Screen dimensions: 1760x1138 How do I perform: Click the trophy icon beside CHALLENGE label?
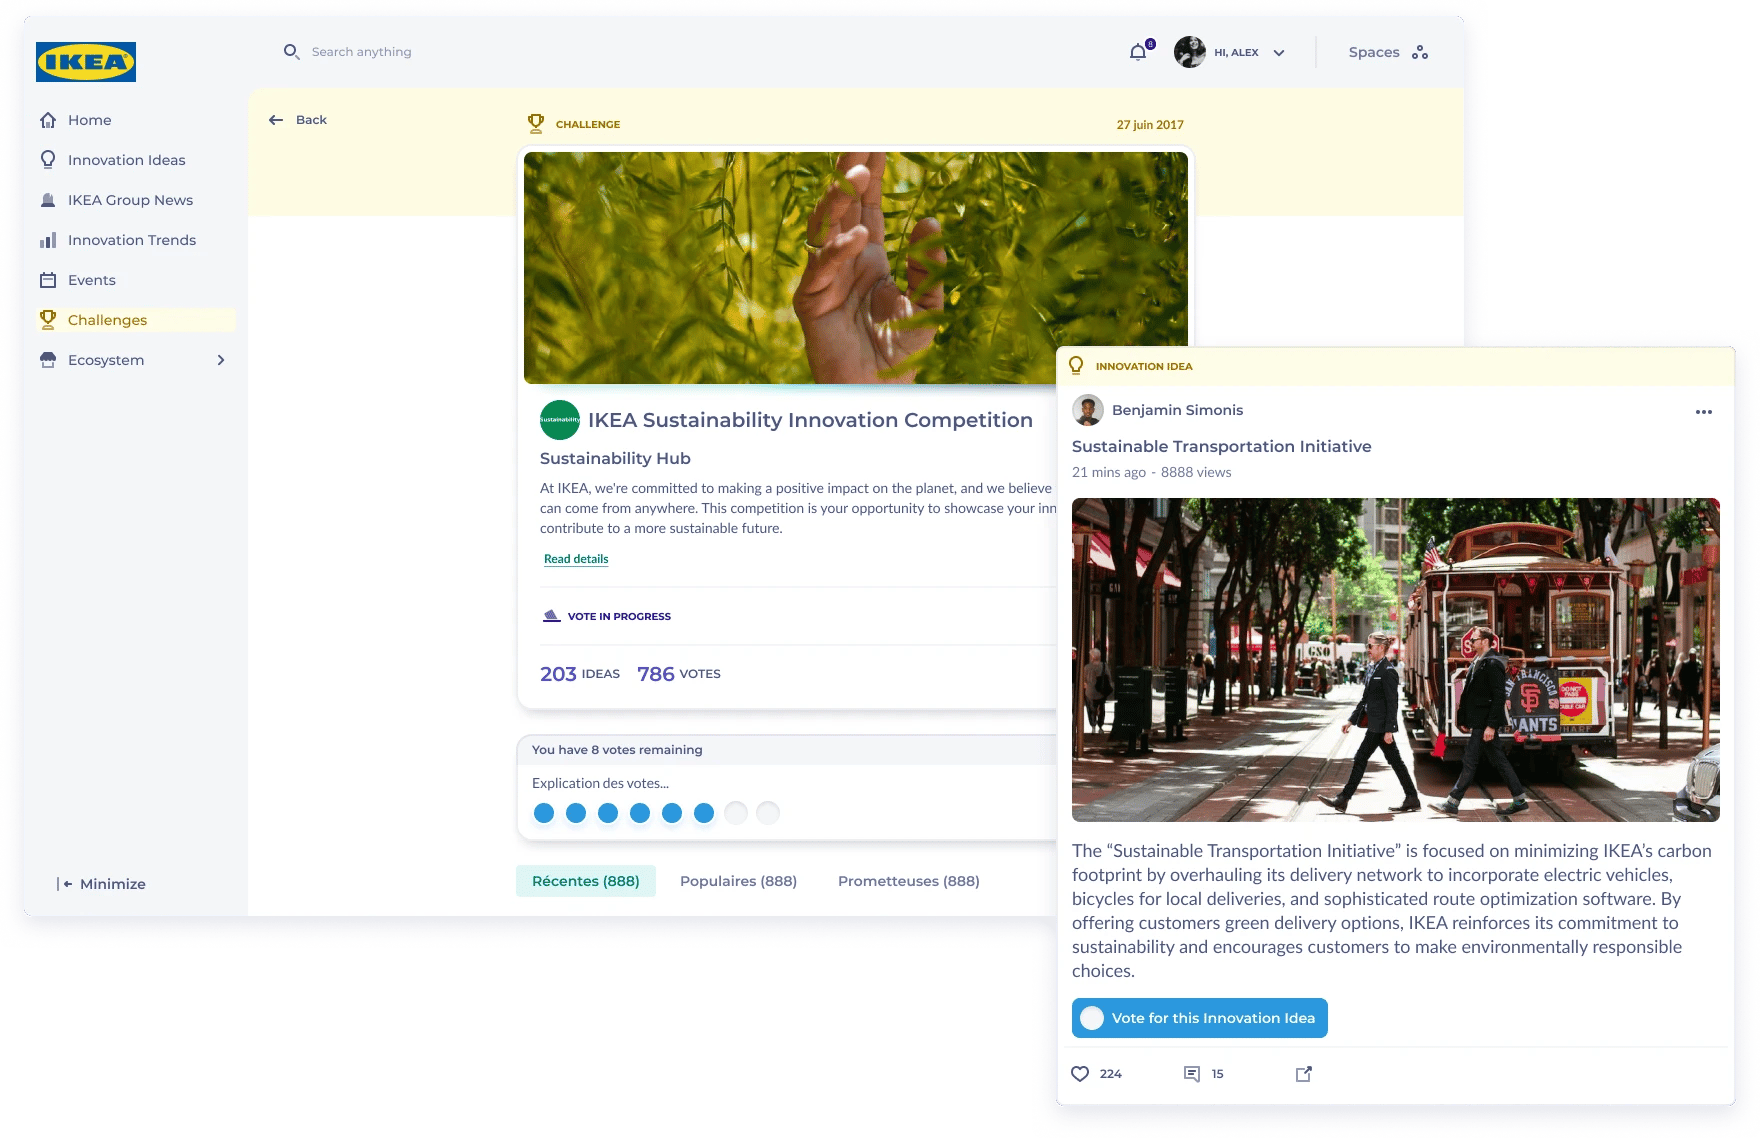(536, 124)
